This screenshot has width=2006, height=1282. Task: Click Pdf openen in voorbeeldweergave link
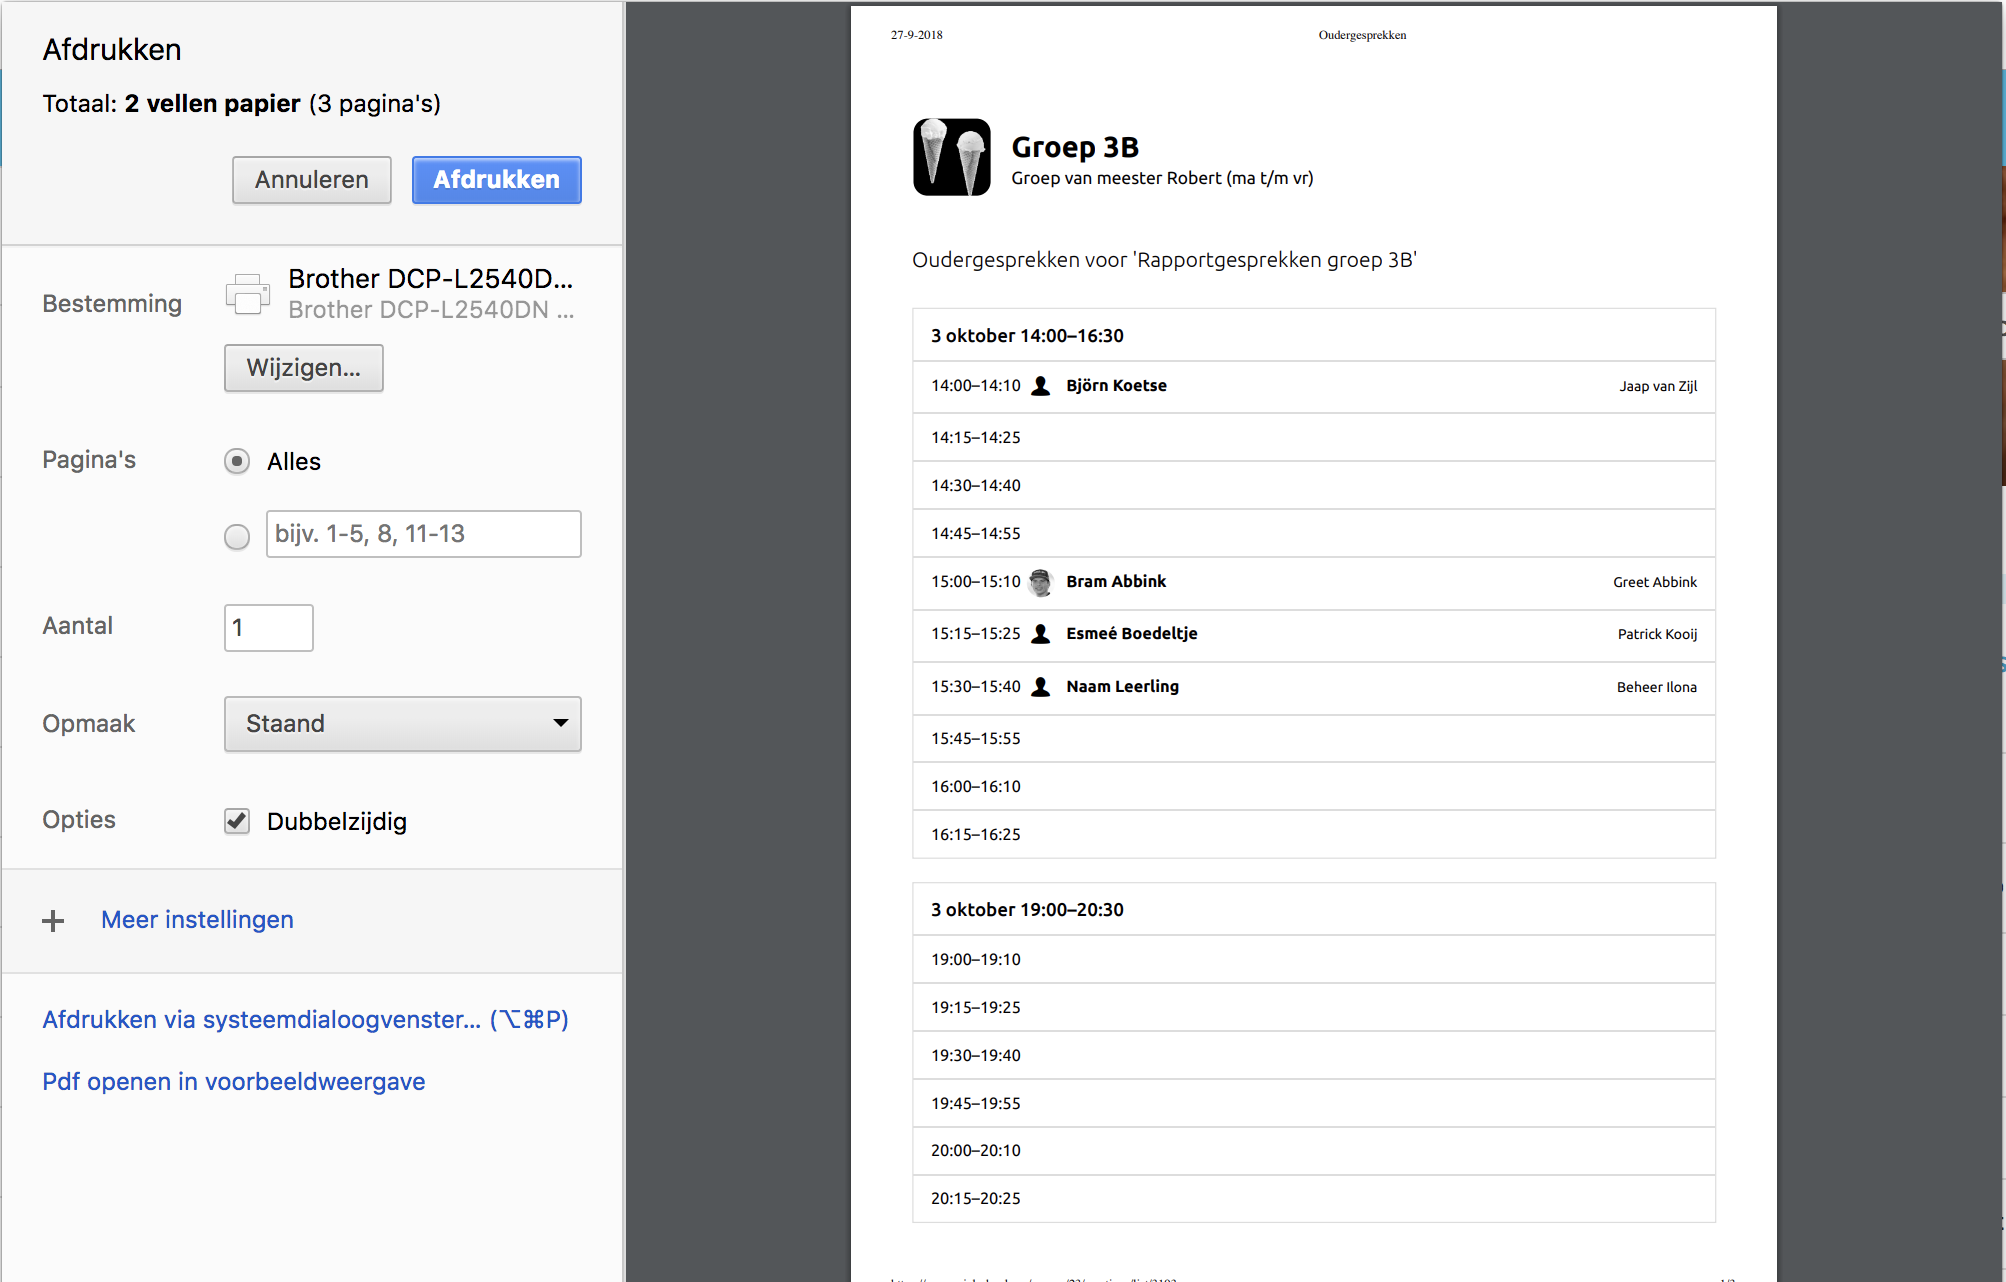(x=233, y=1082)
